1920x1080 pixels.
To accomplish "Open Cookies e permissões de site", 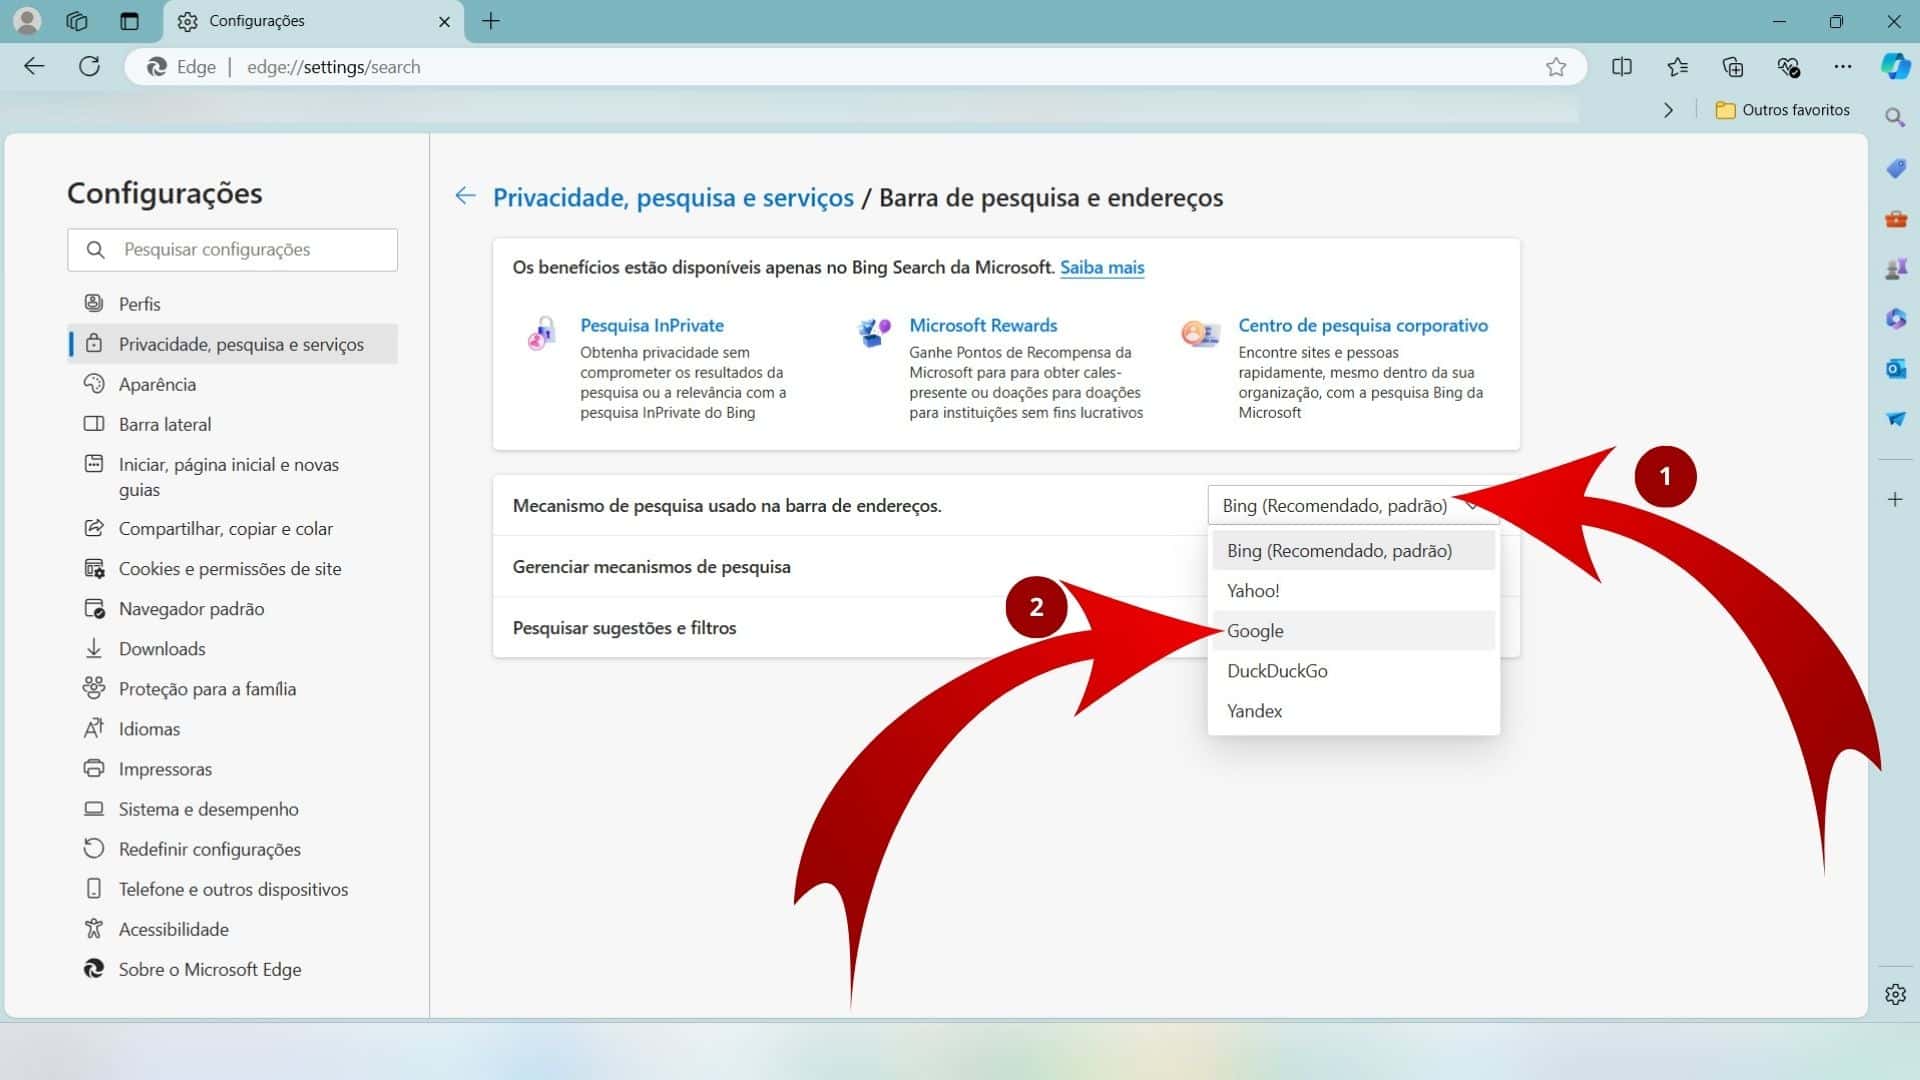I will [x=232, y=568].
